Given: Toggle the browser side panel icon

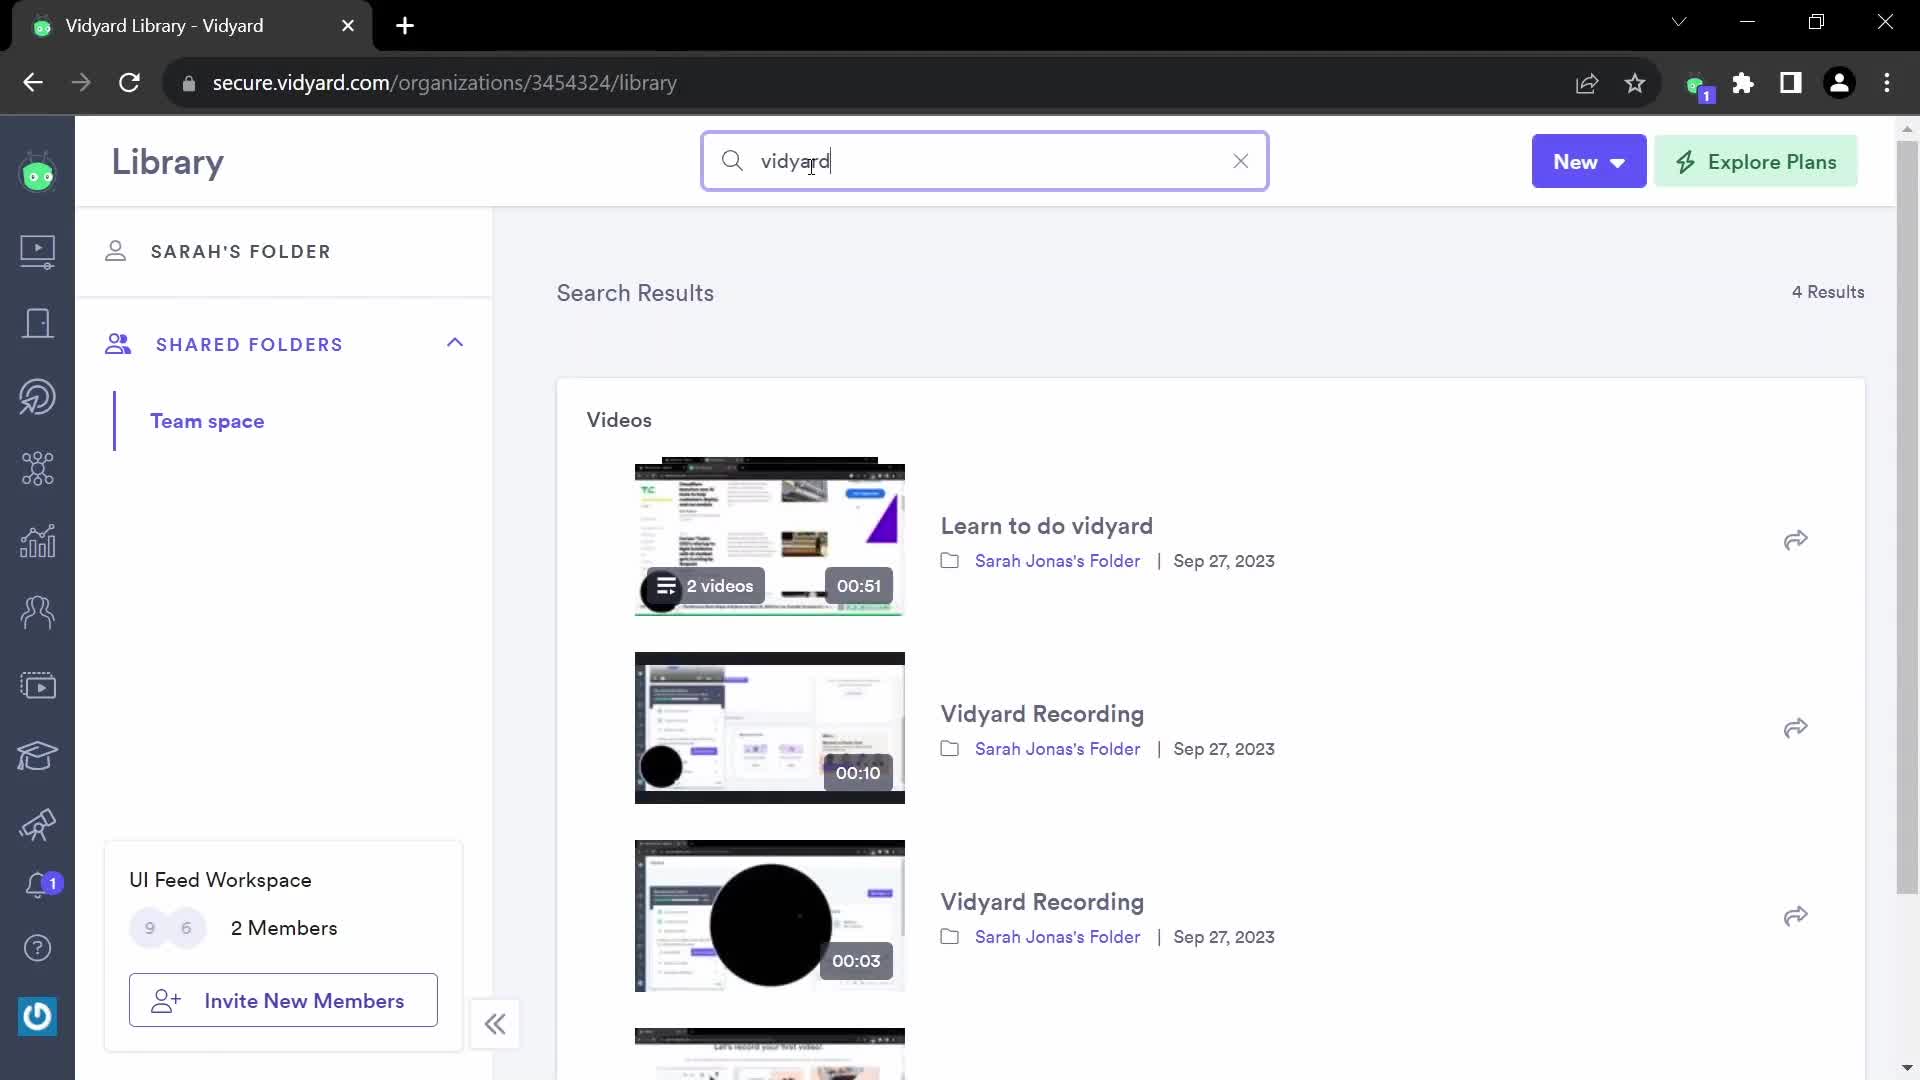Looking at the screenshot, I should (1791, 83).
